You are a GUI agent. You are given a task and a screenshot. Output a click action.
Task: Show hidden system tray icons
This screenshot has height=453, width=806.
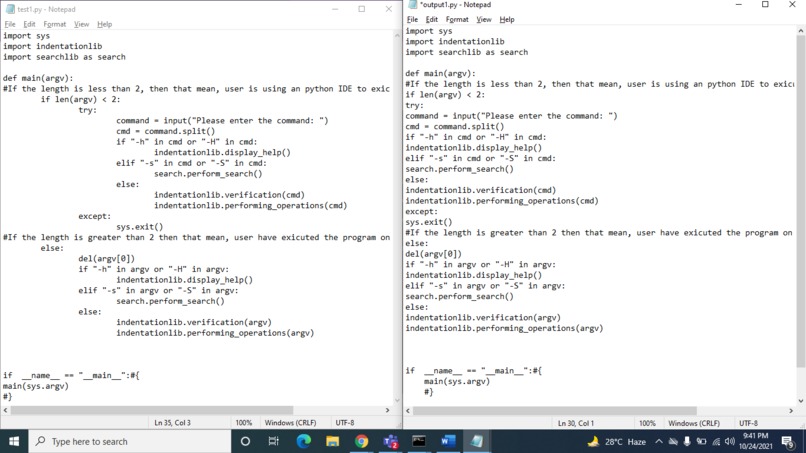[x=659, y=441]
